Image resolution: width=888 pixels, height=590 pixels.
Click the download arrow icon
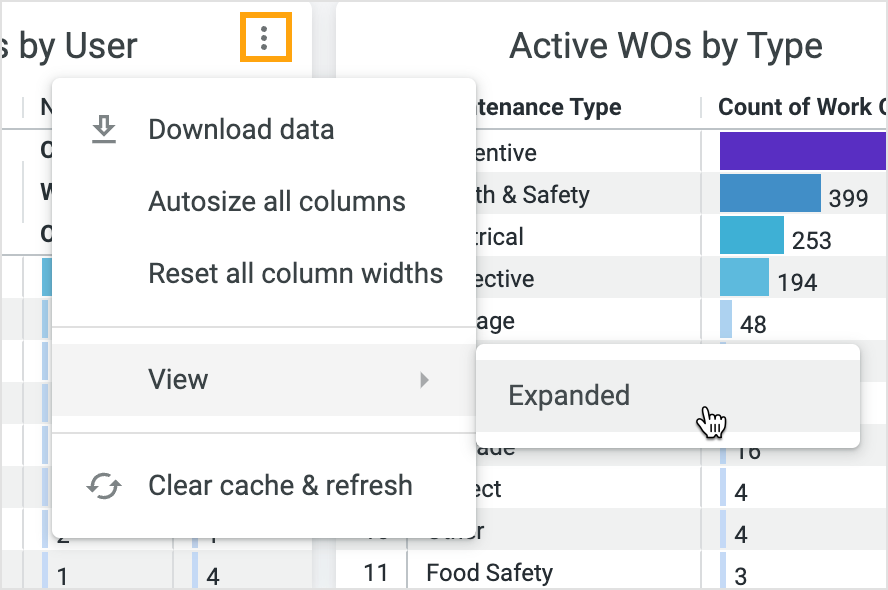[104, 129]
